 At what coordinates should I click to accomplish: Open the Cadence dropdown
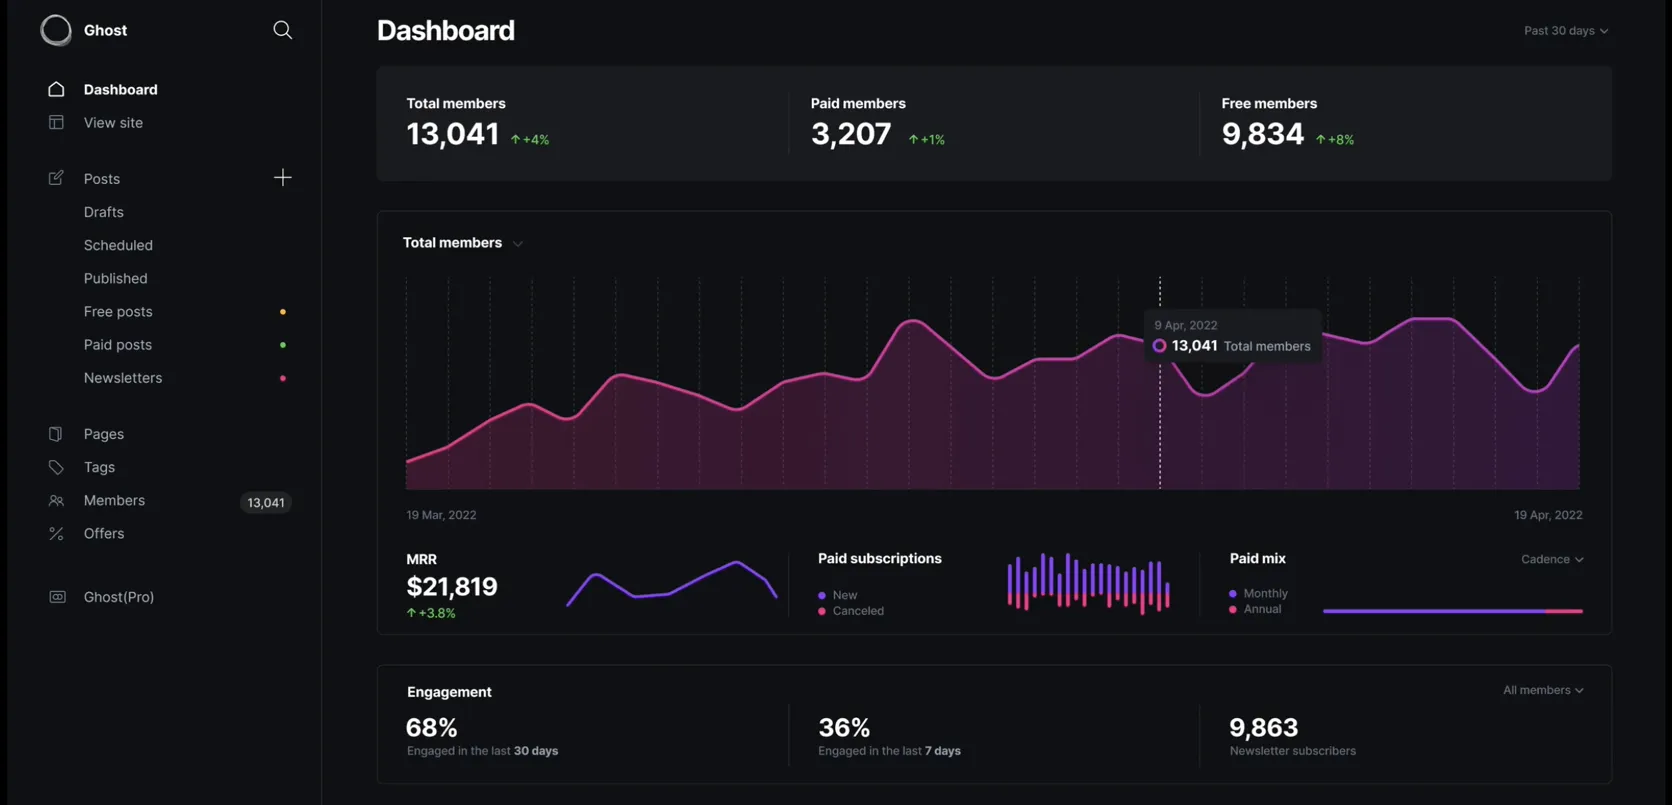coord(1552,559)
